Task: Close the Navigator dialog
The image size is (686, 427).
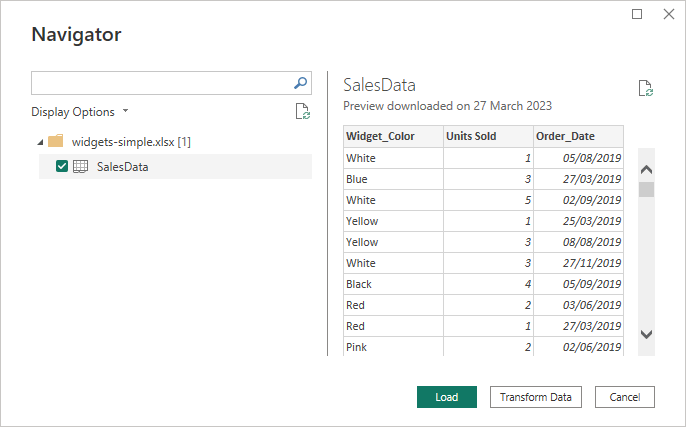Action: (x=668, y=14)
